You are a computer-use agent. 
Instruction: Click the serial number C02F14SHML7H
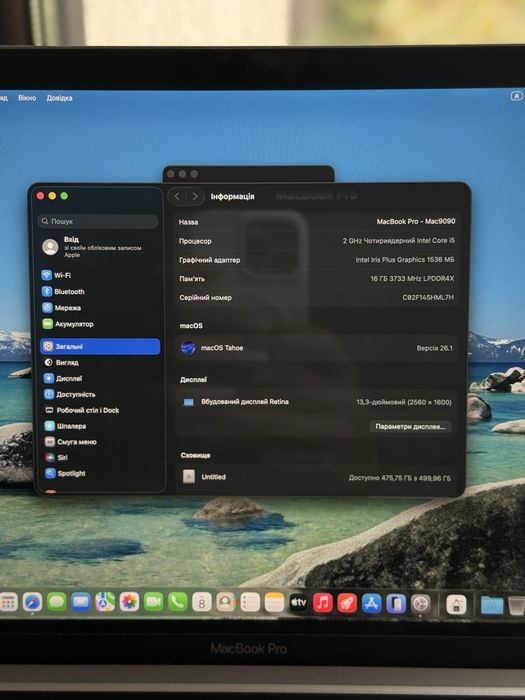click(428, 297)
